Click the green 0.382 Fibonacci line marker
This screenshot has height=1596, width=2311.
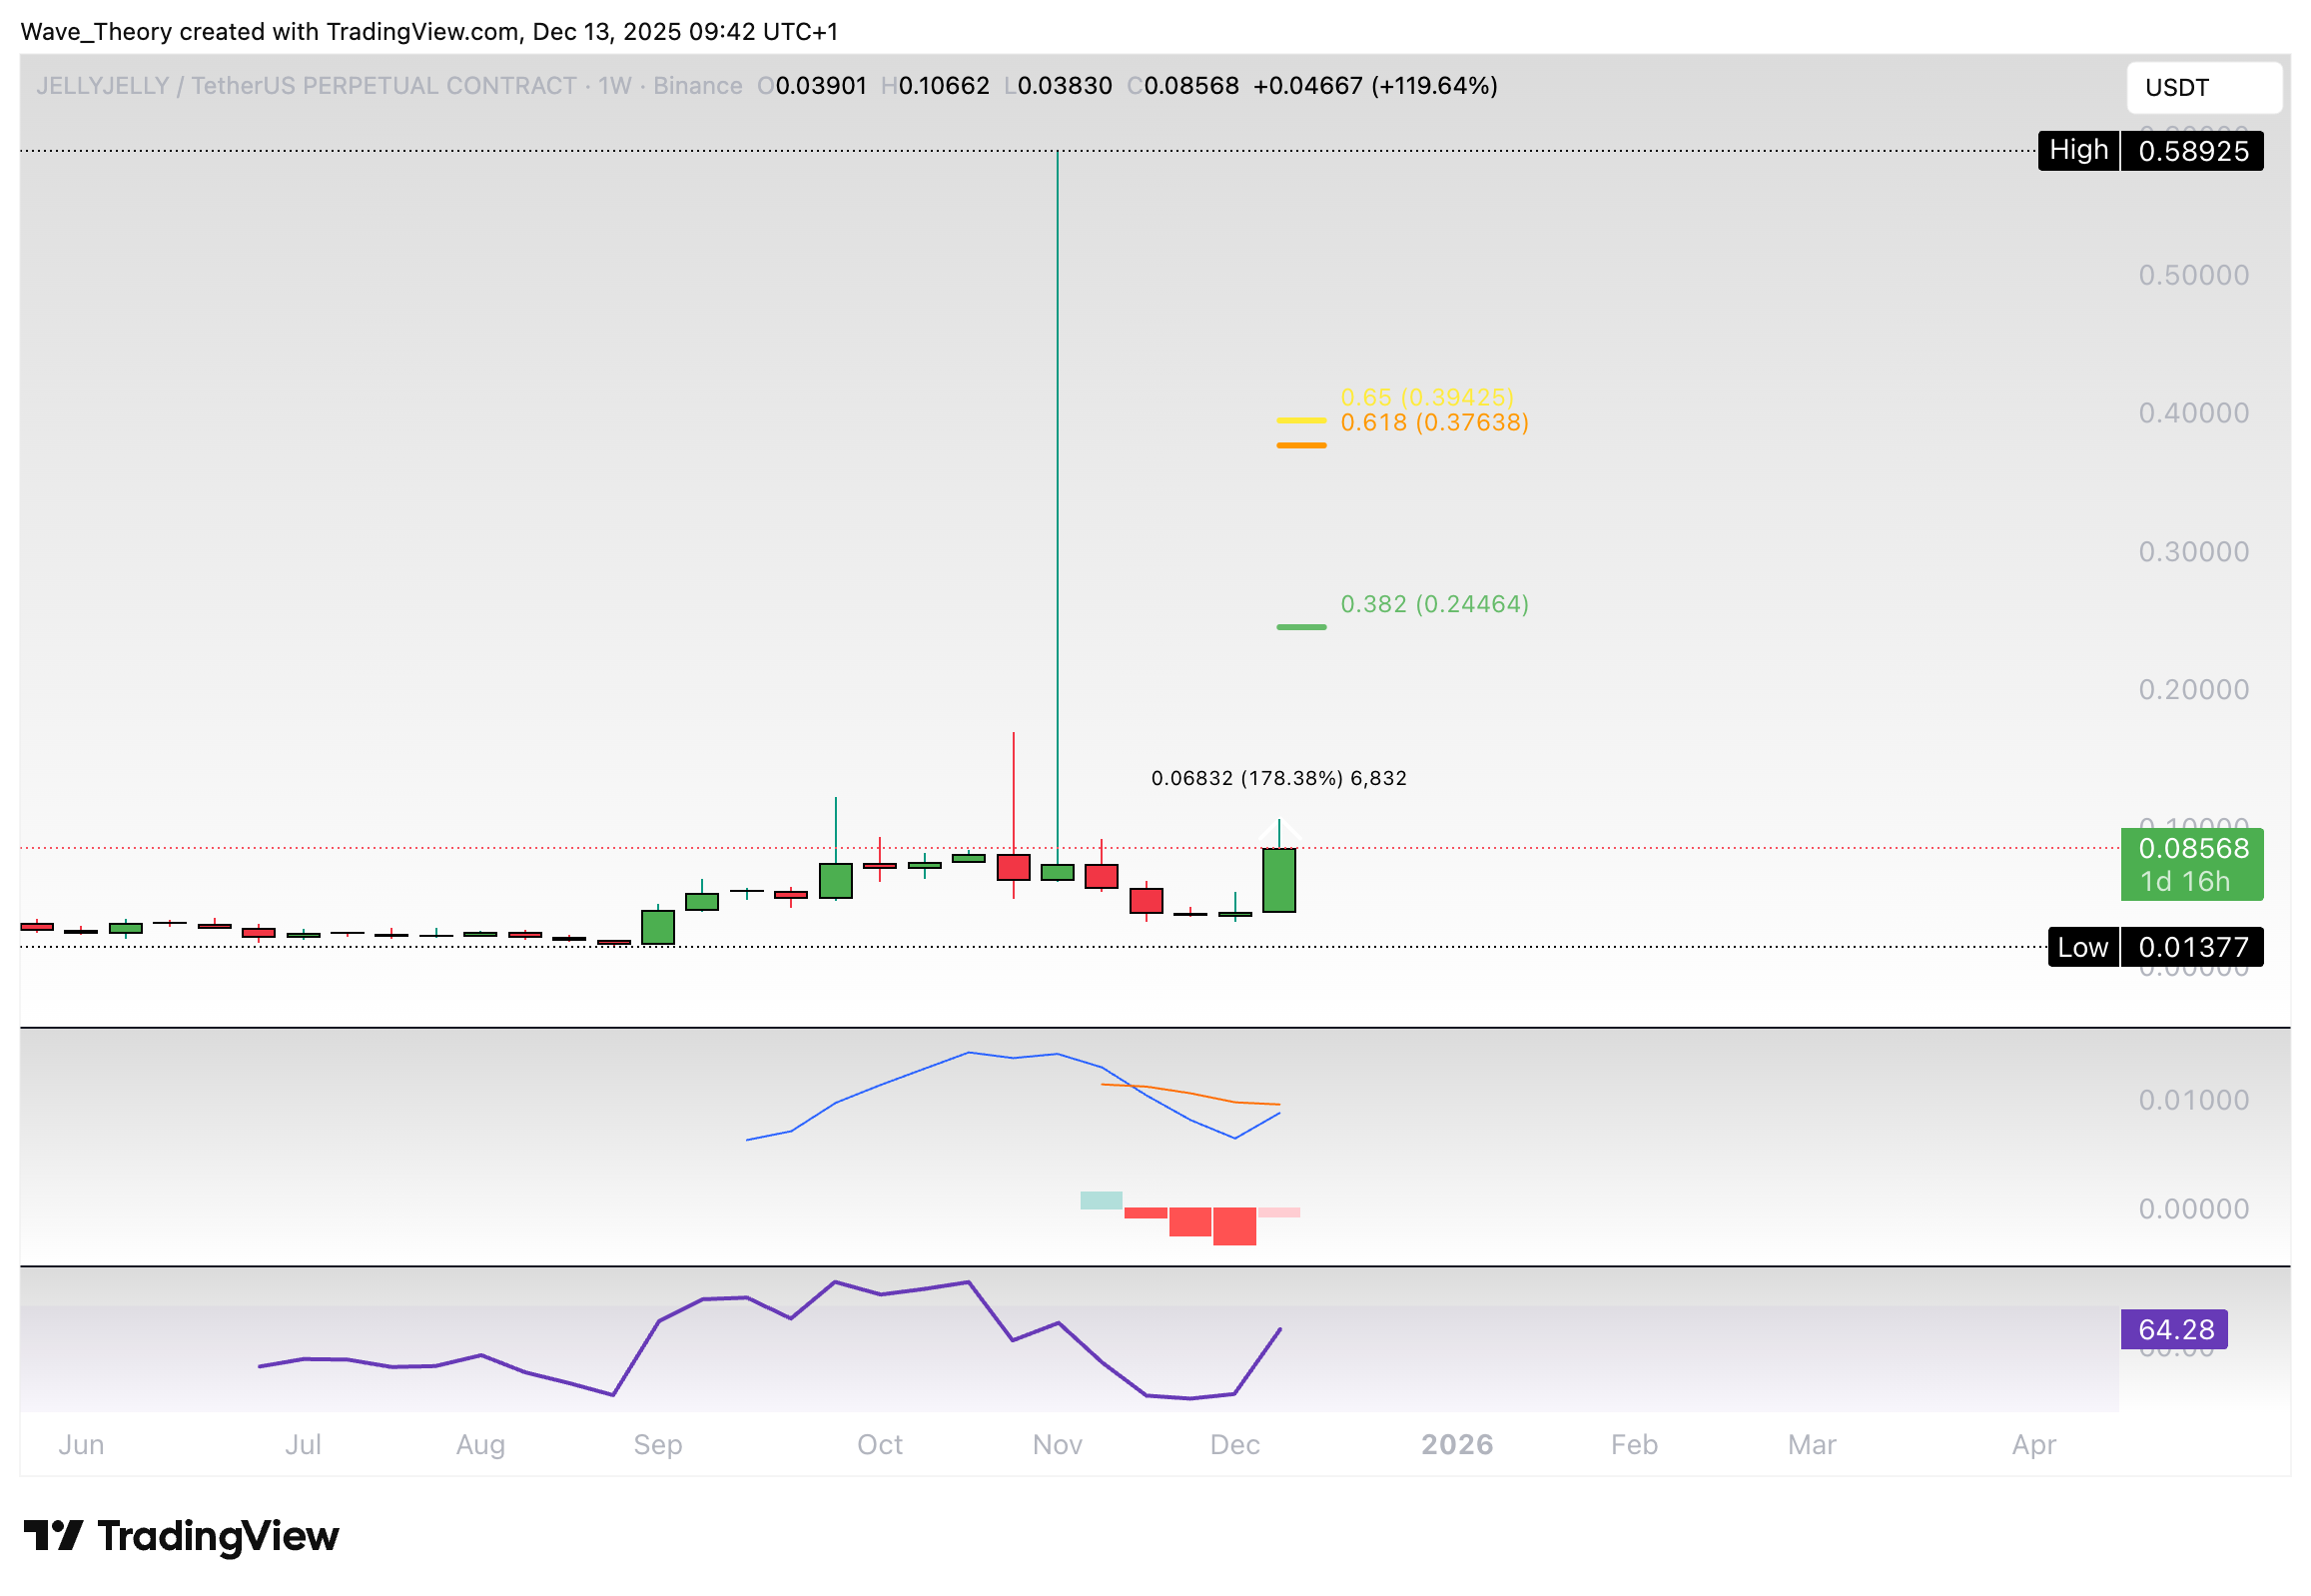click(x=1301, y=627)
